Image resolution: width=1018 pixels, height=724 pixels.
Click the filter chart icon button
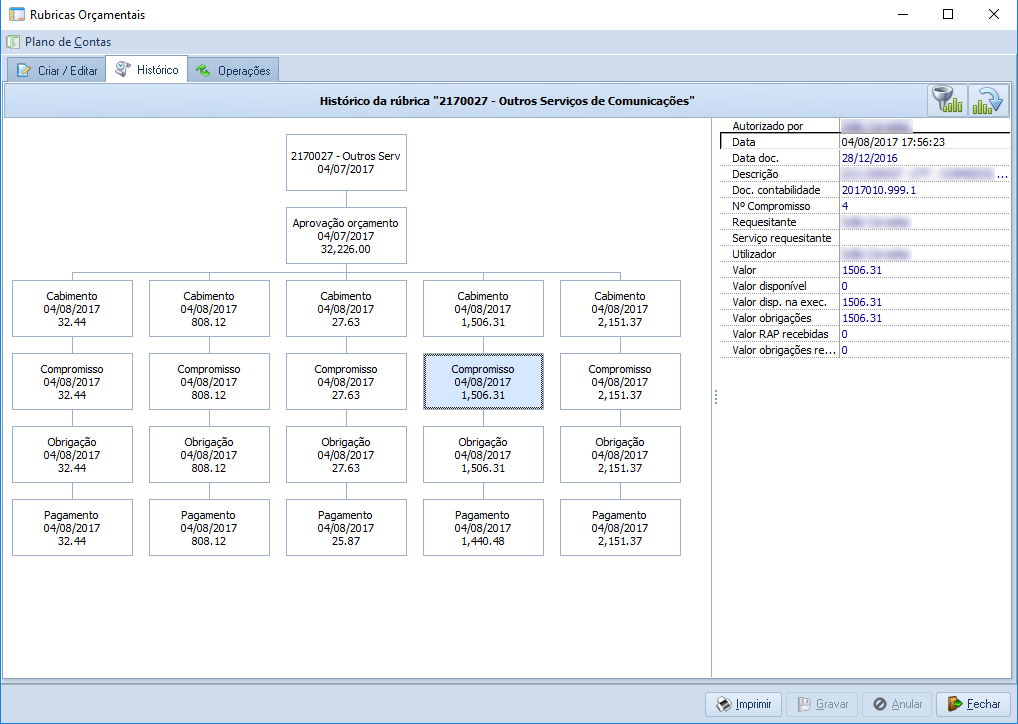coord(947,101)
